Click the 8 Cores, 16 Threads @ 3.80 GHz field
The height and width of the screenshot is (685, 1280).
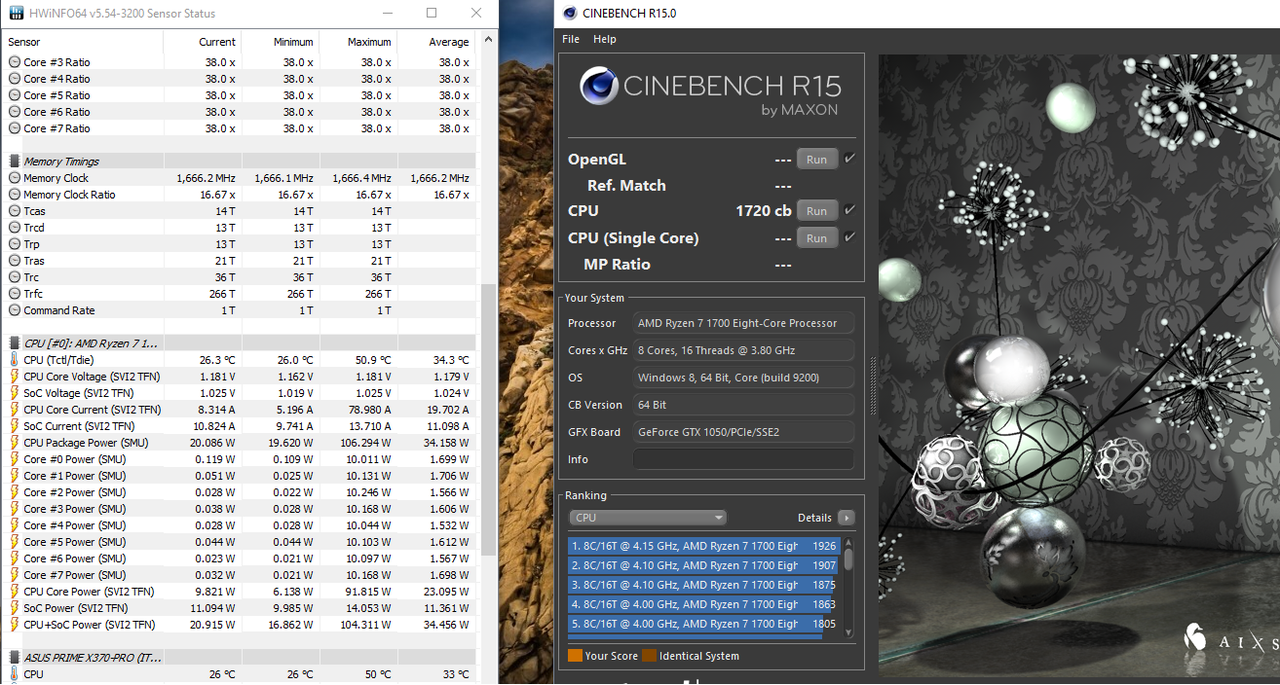click(743, 350)
